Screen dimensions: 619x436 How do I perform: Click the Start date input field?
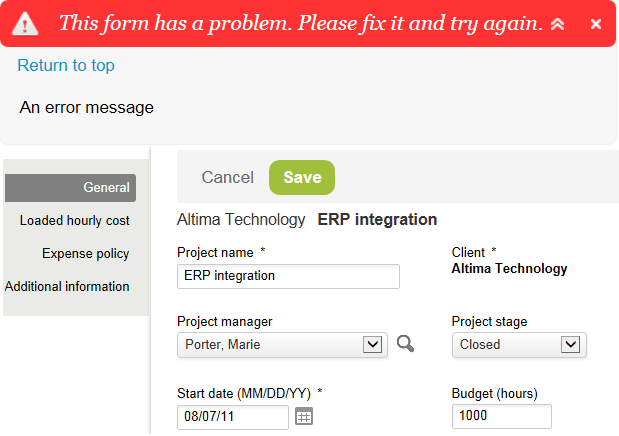tap(232, 417)
